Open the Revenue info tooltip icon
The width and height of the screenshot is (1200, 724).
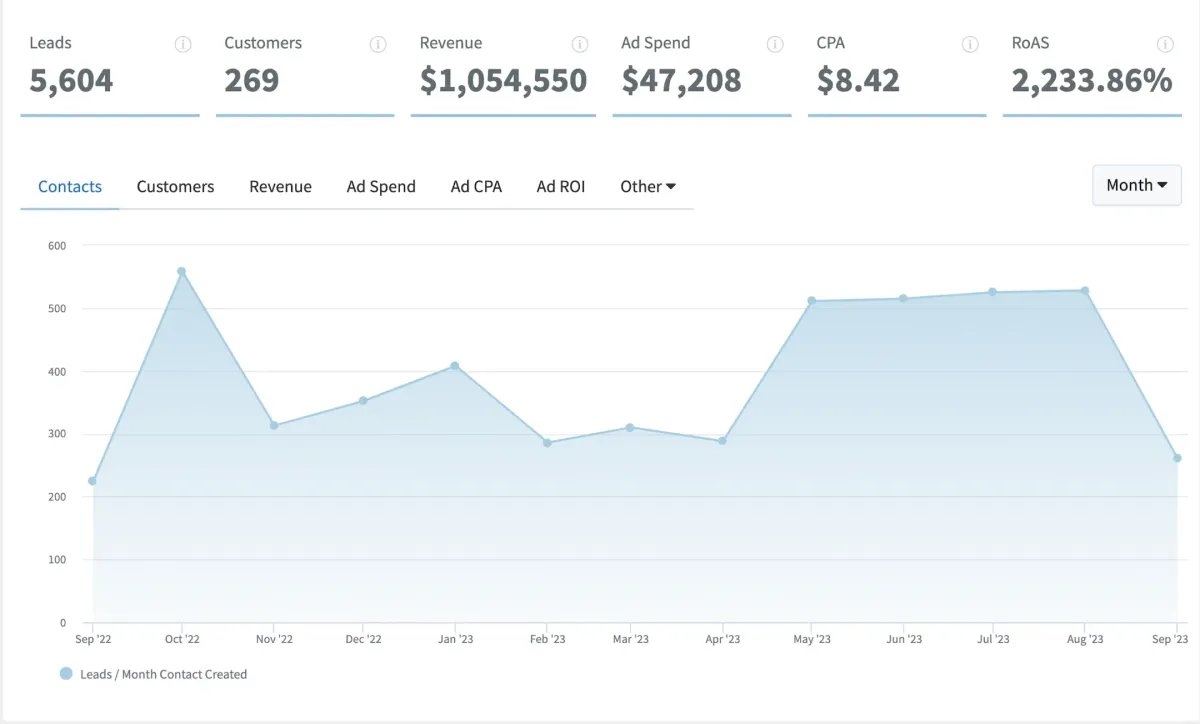(580, 44)
